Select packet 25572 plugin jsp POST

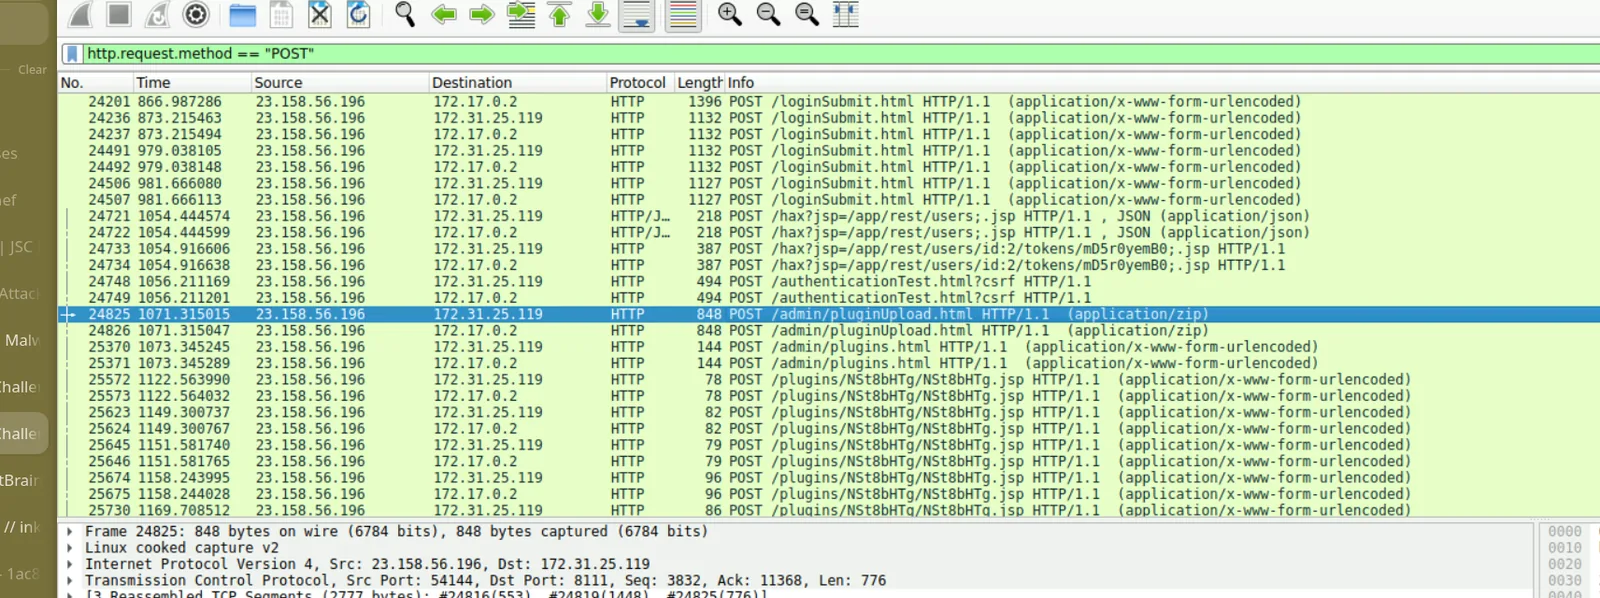(x=829, y=380)
